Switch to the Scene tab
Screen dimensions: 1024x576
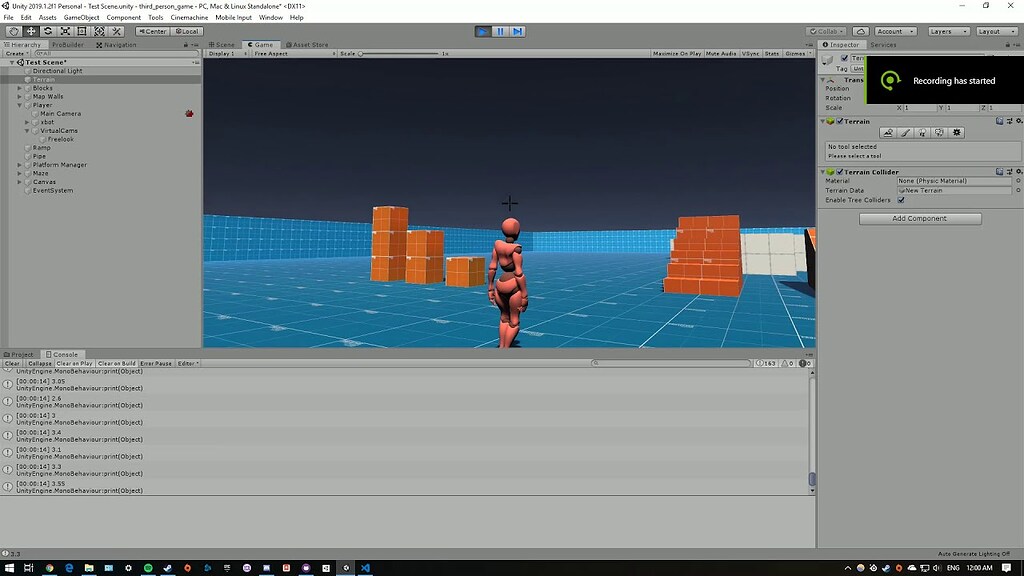click(222, 44)
